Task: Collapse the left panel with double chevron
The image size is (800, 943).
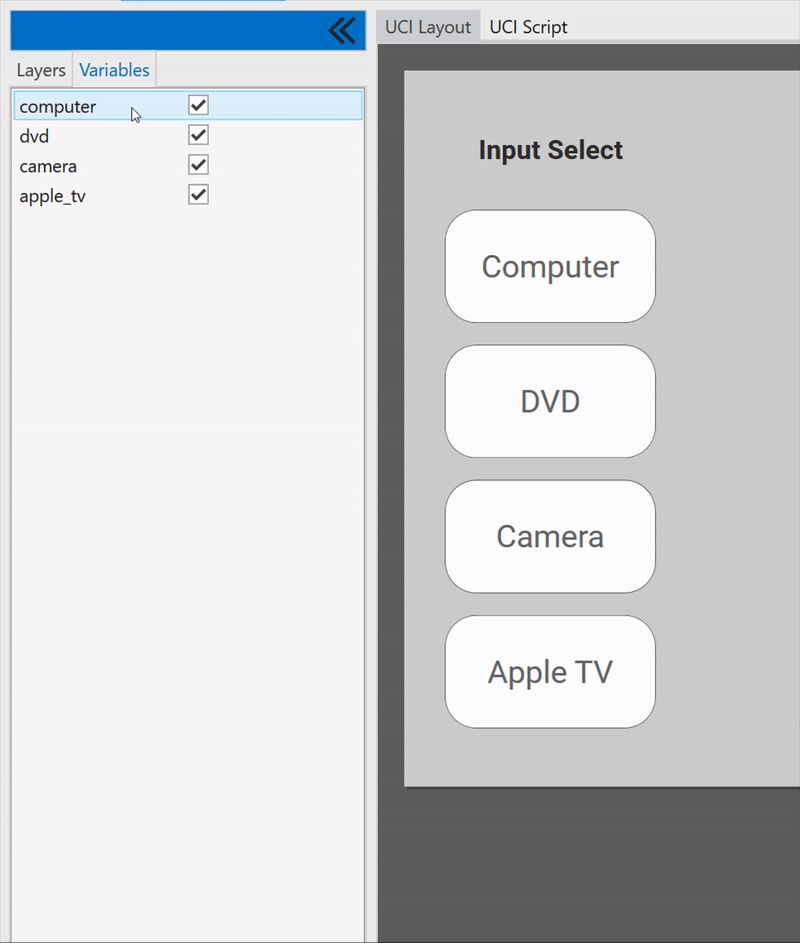Action: (341, 31)
